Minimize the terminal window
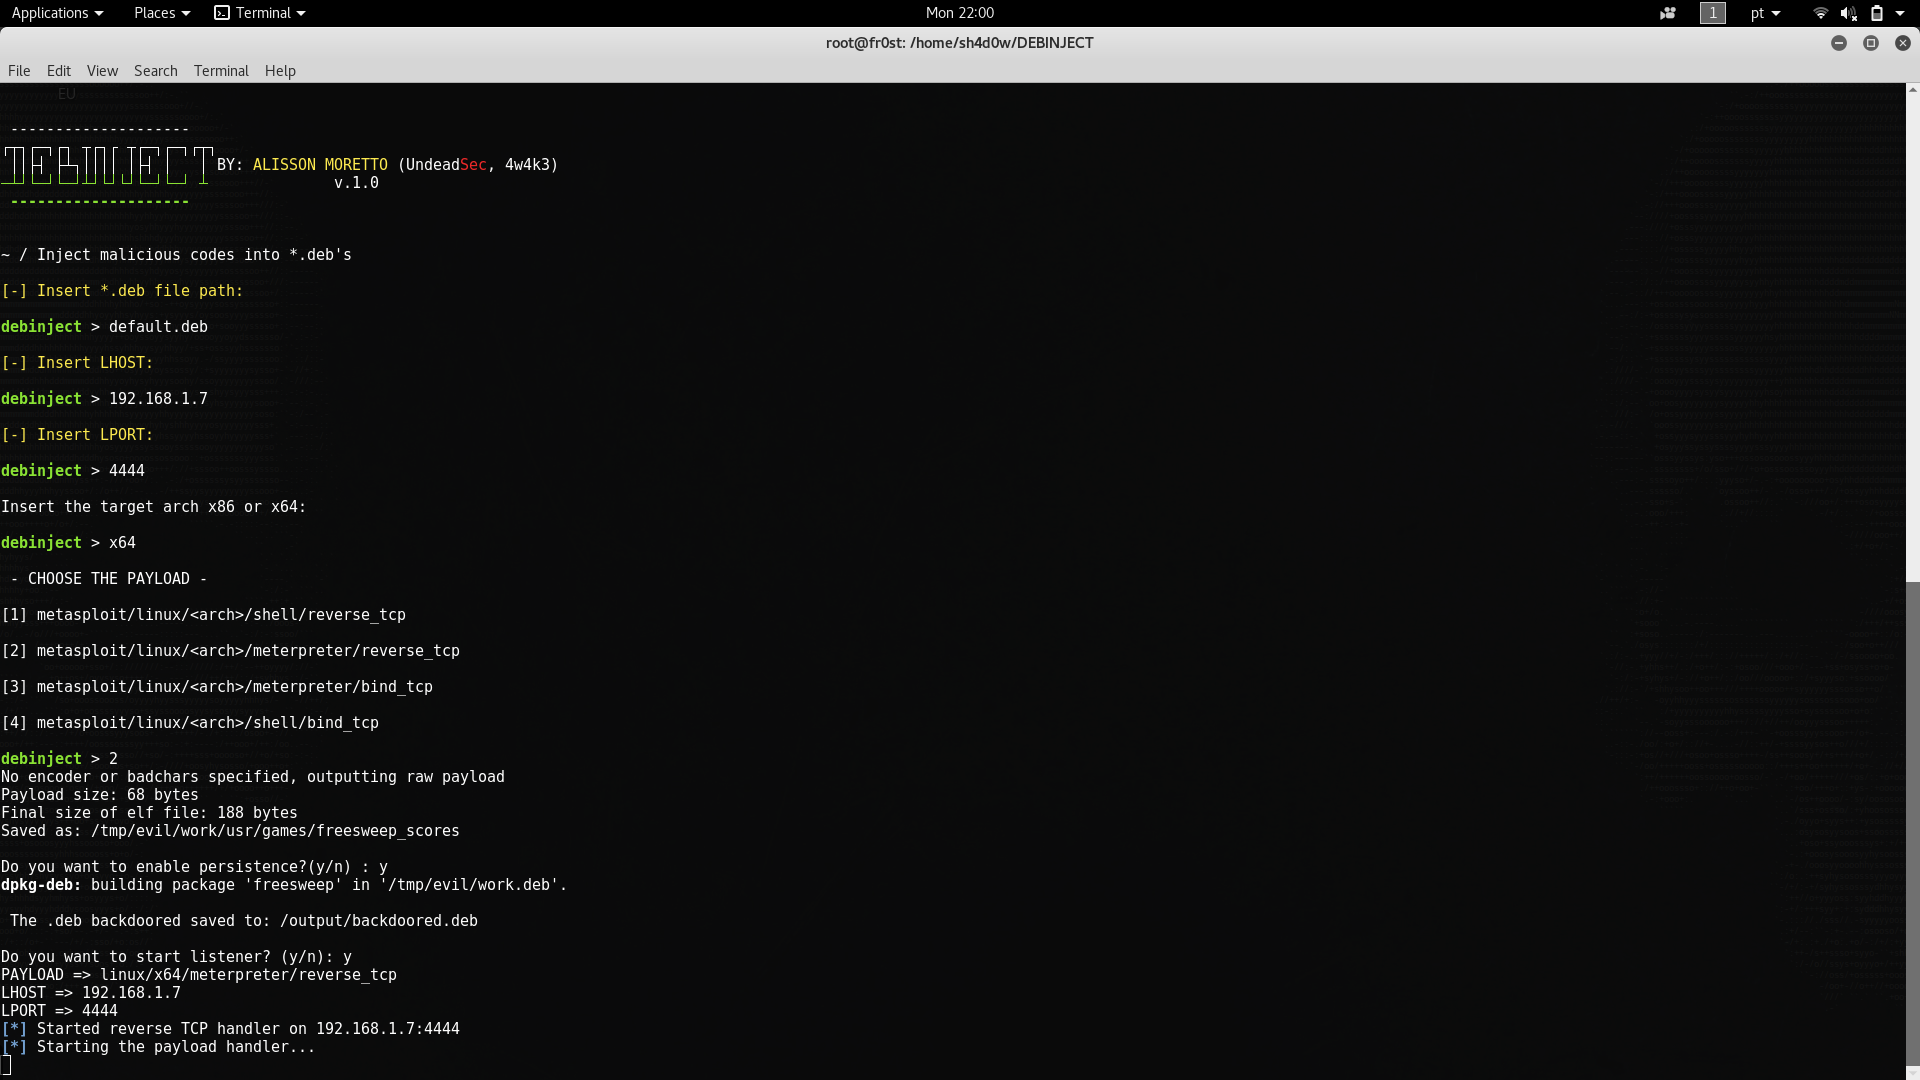The image size is (1920, 1080). 1838,43
